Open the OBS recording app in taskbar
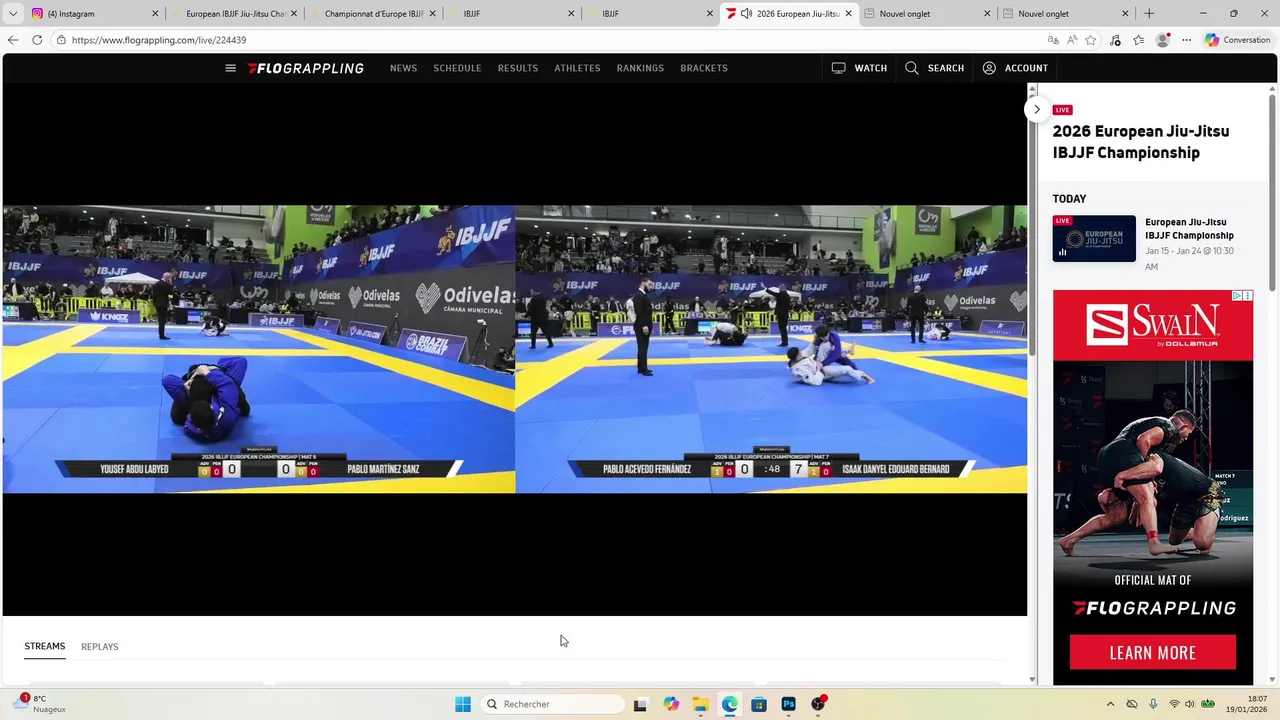 point(819,704)
